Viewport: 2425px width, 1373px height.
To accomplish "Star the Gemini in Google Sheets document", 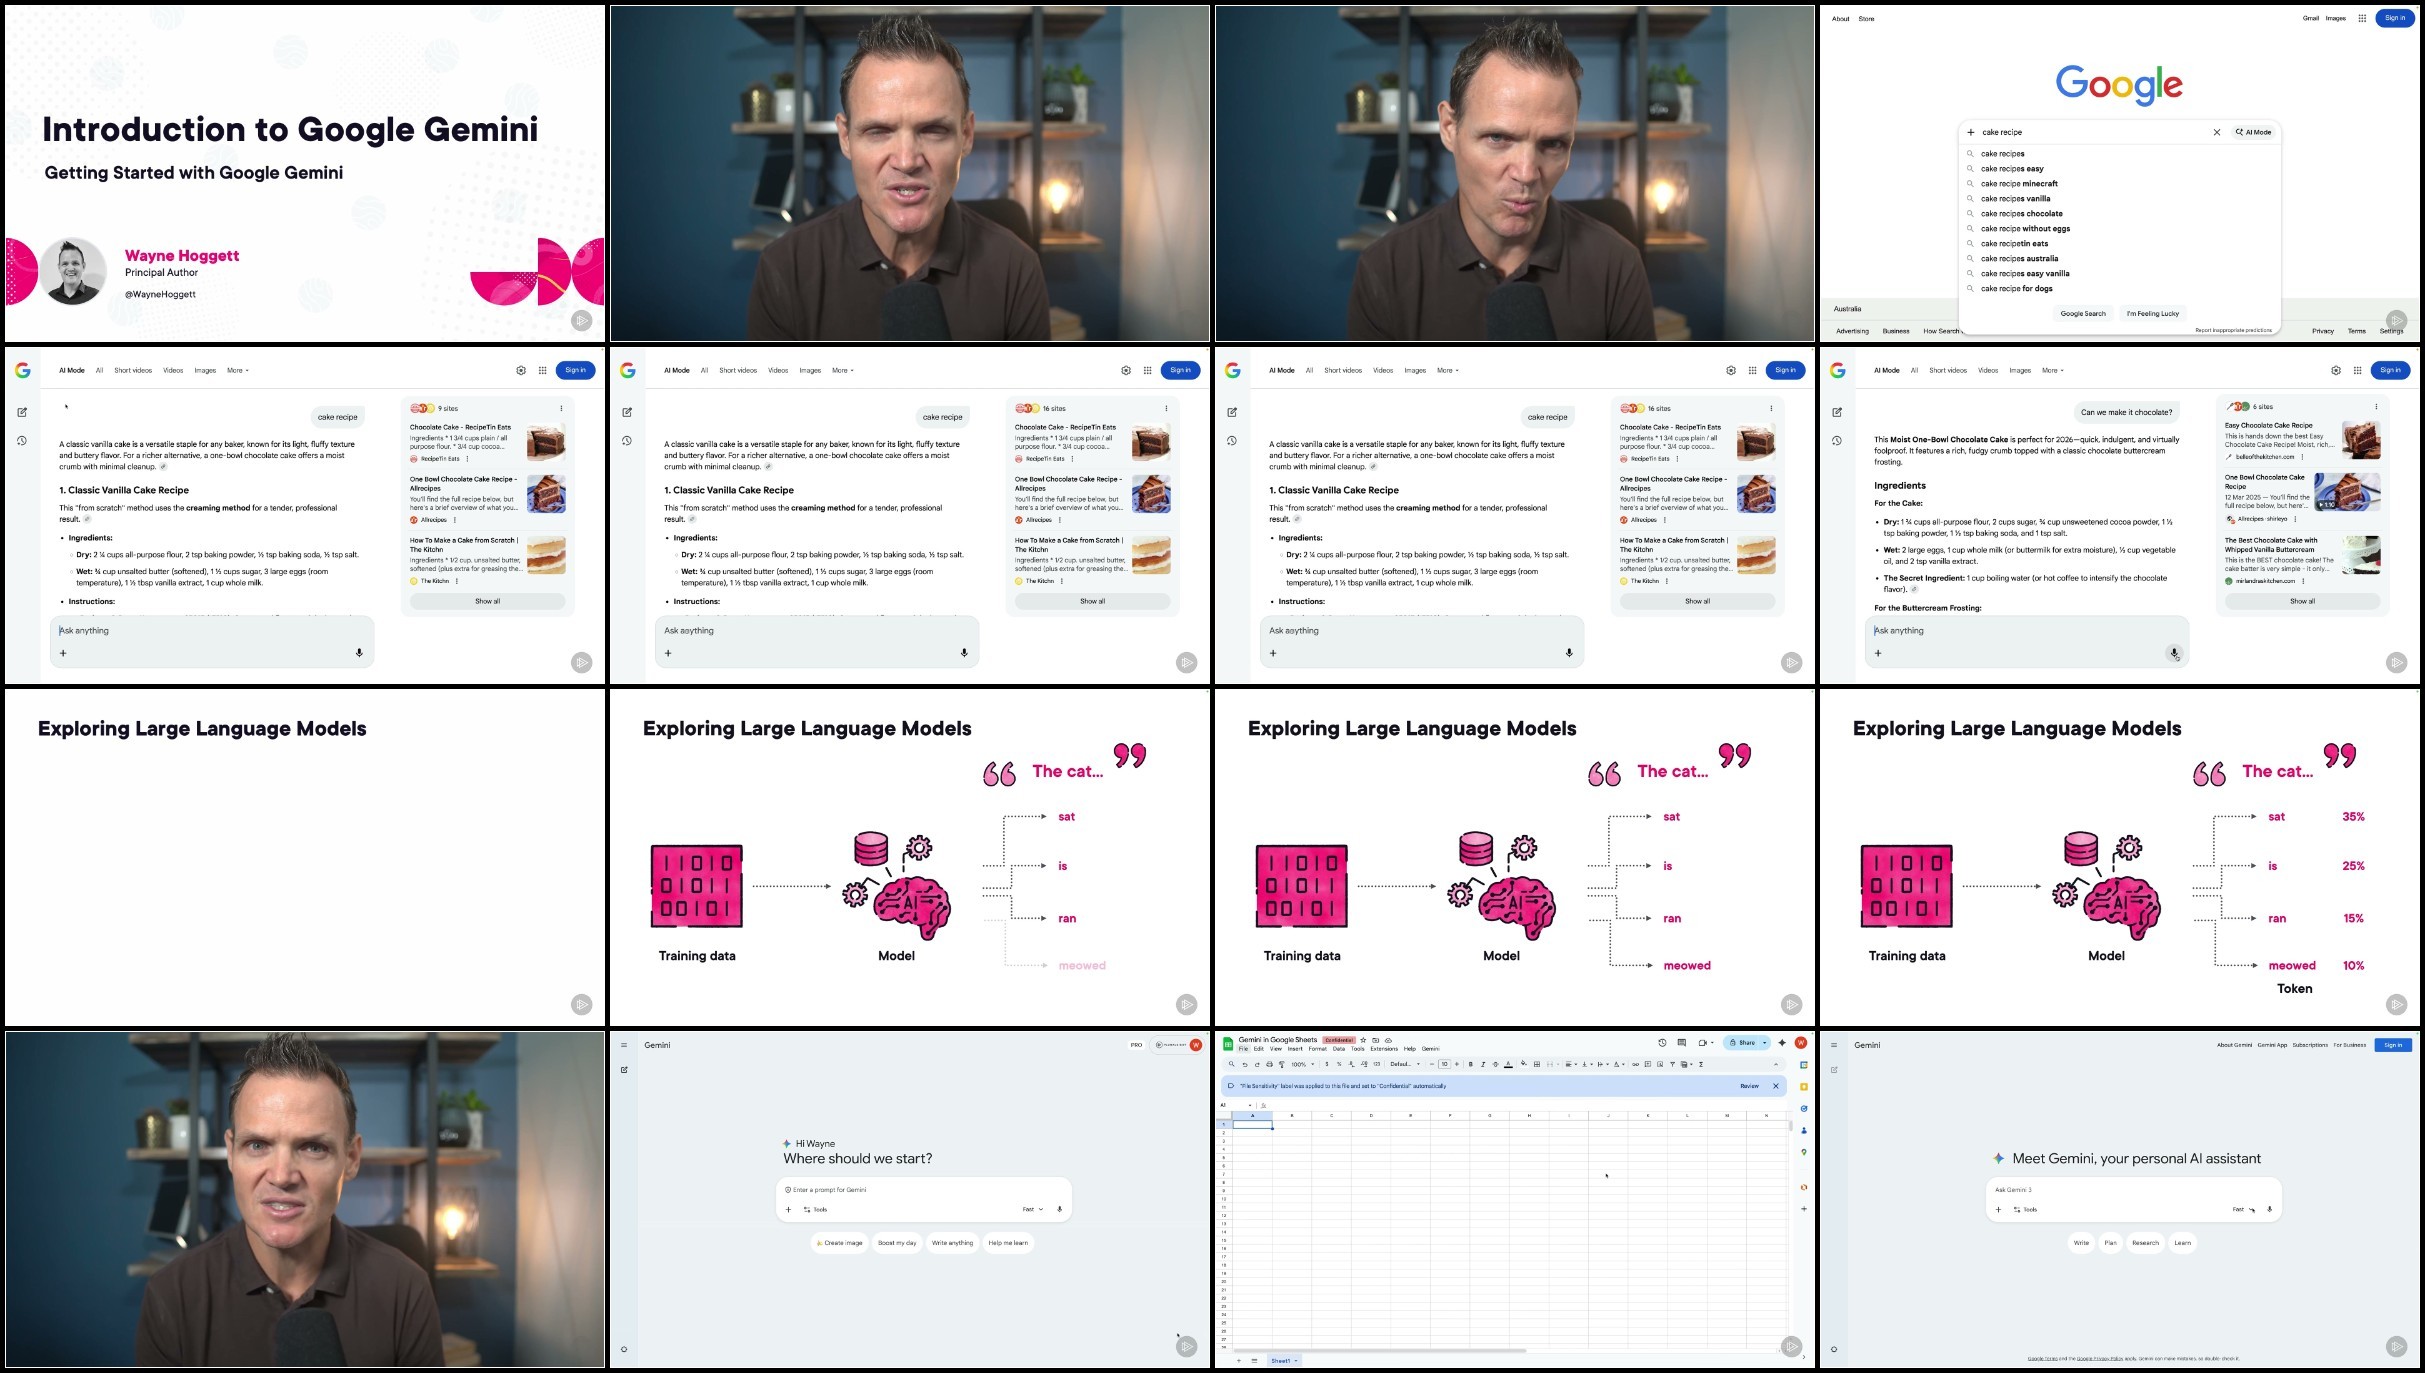I will click(x=1363, y=1040).
